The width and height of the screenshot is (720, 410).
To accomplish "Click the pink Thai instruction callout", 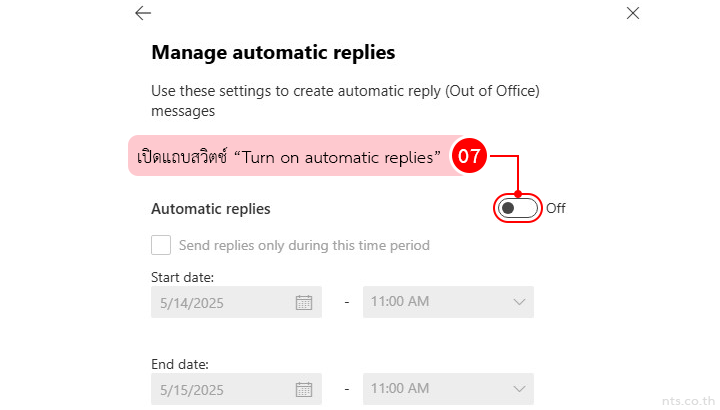I will [289, 156].
